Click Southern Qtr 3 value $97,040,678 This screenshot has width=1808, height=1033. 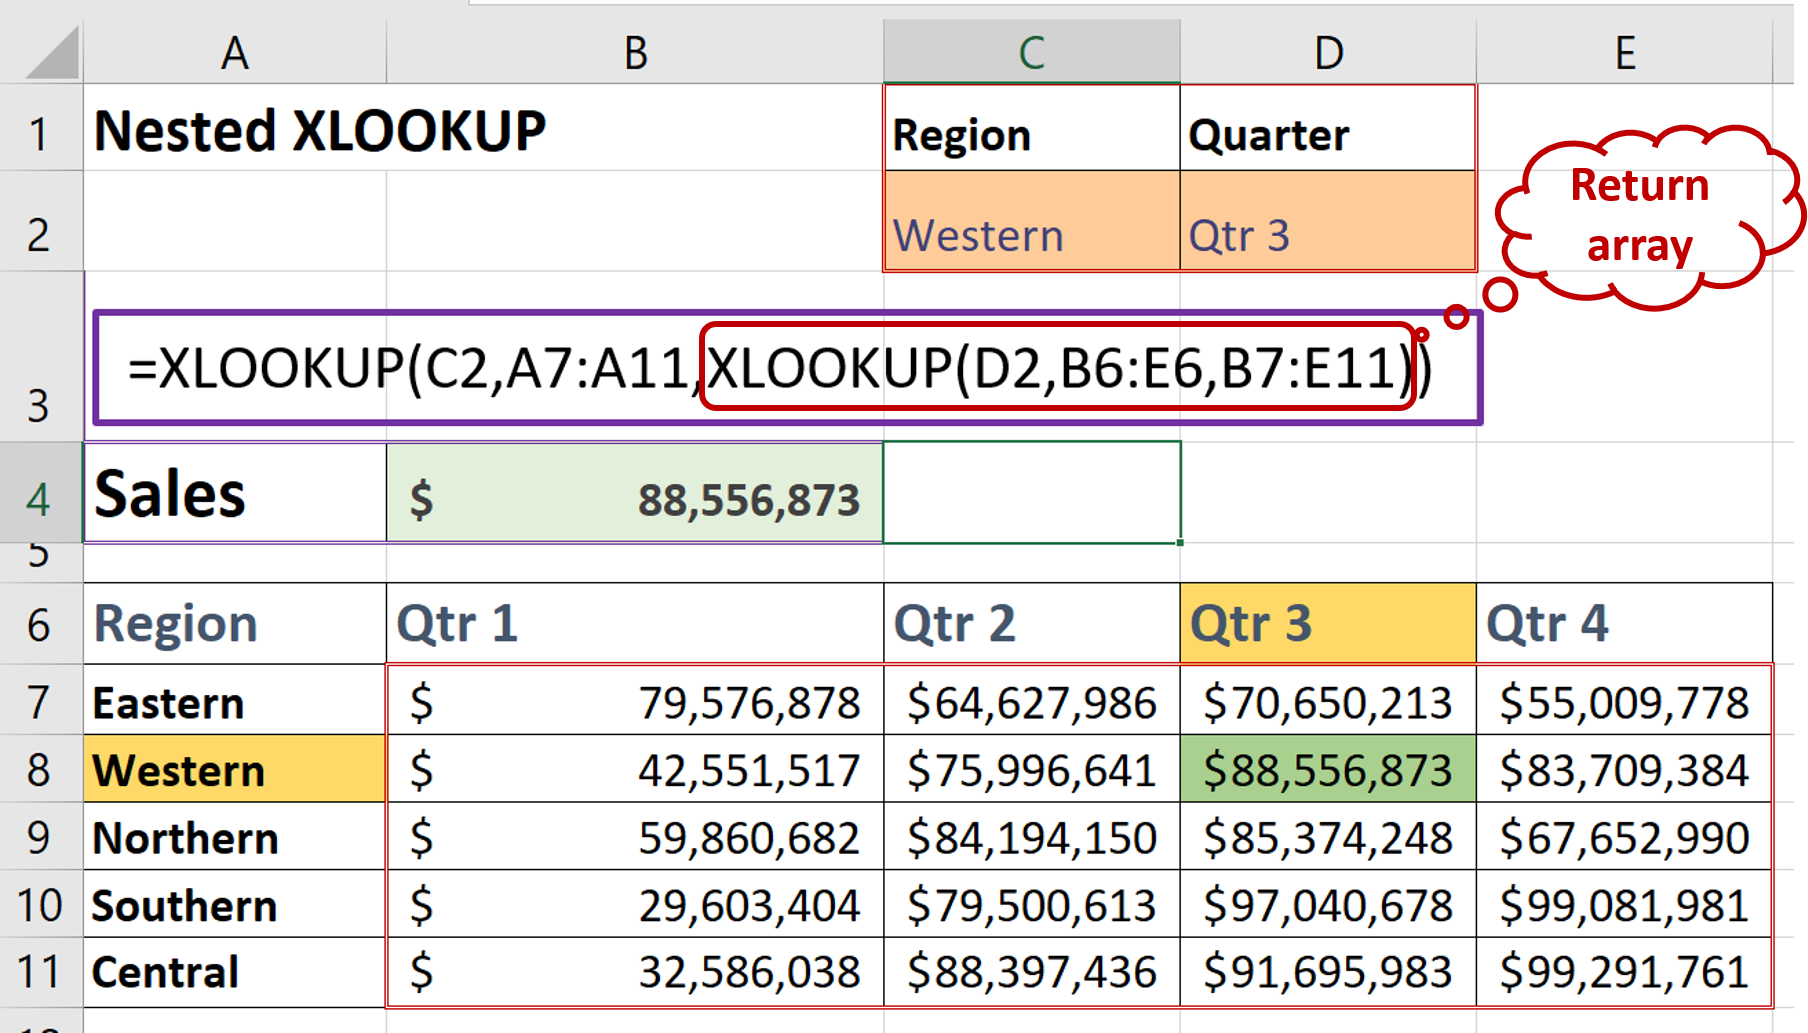pyautogui.click(x=1328, y=905)
